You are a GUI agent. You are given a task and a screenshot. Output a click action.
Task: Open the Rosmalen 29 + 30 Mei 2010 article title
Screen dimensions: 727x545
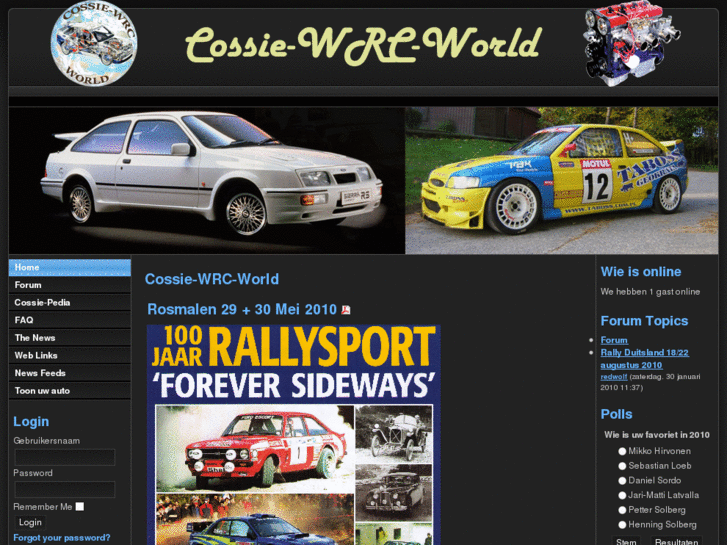coord(242,309)
